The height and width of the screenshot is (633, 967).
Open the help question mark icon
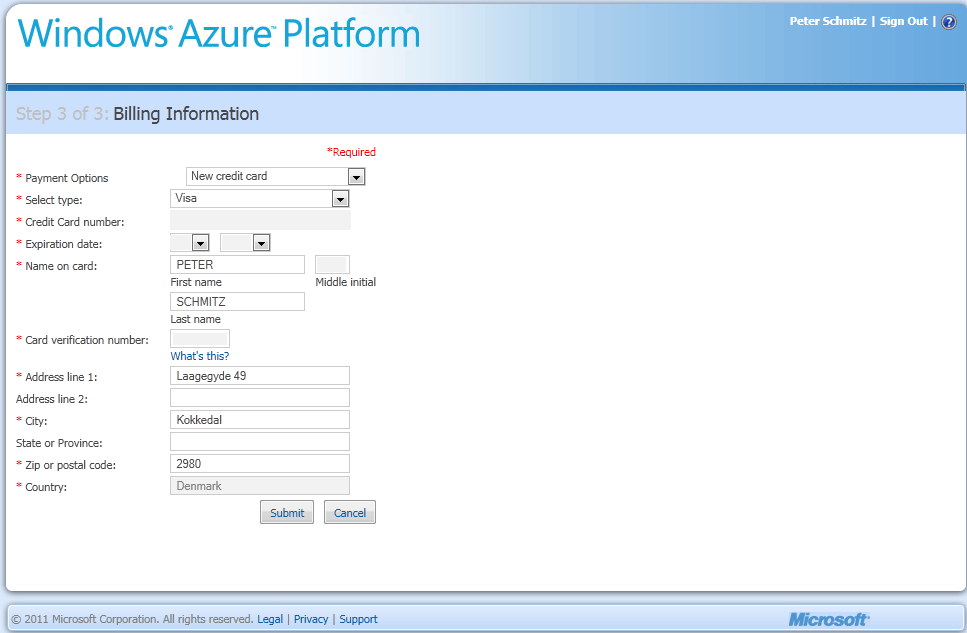[948, 22]
